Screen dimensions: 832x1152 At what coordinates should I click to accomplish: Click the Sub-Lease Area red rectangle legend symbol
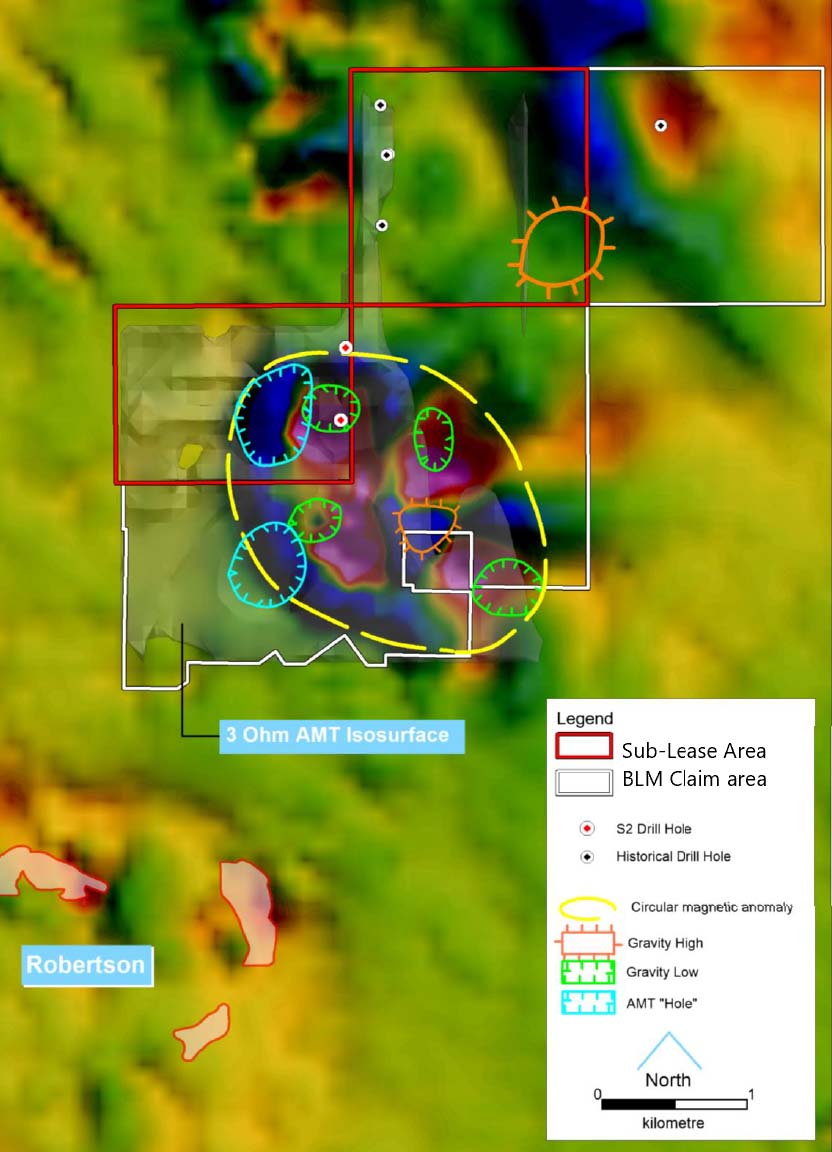tap(584, 746)
